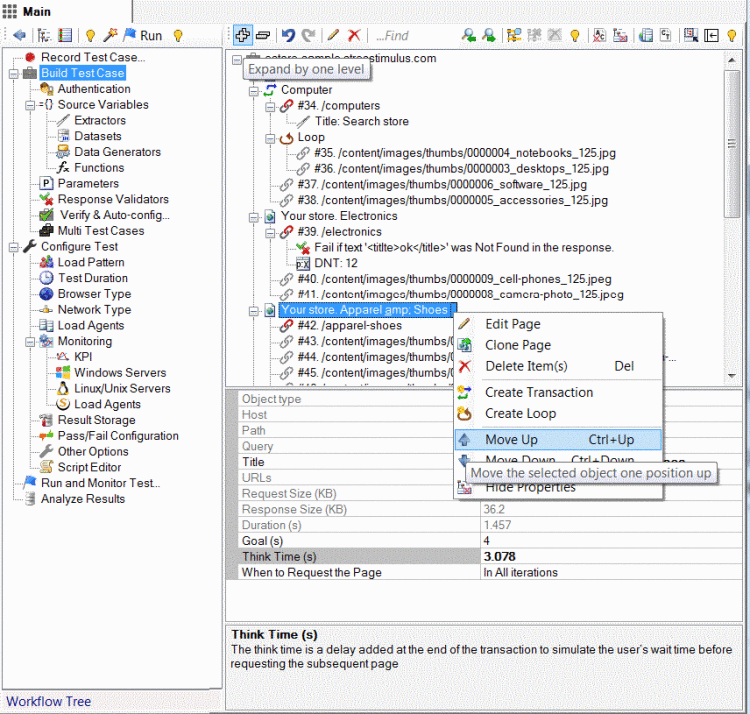Click the red X Delete toolbar icon
The width and height of the screenshot is (750, 714).
354,35
